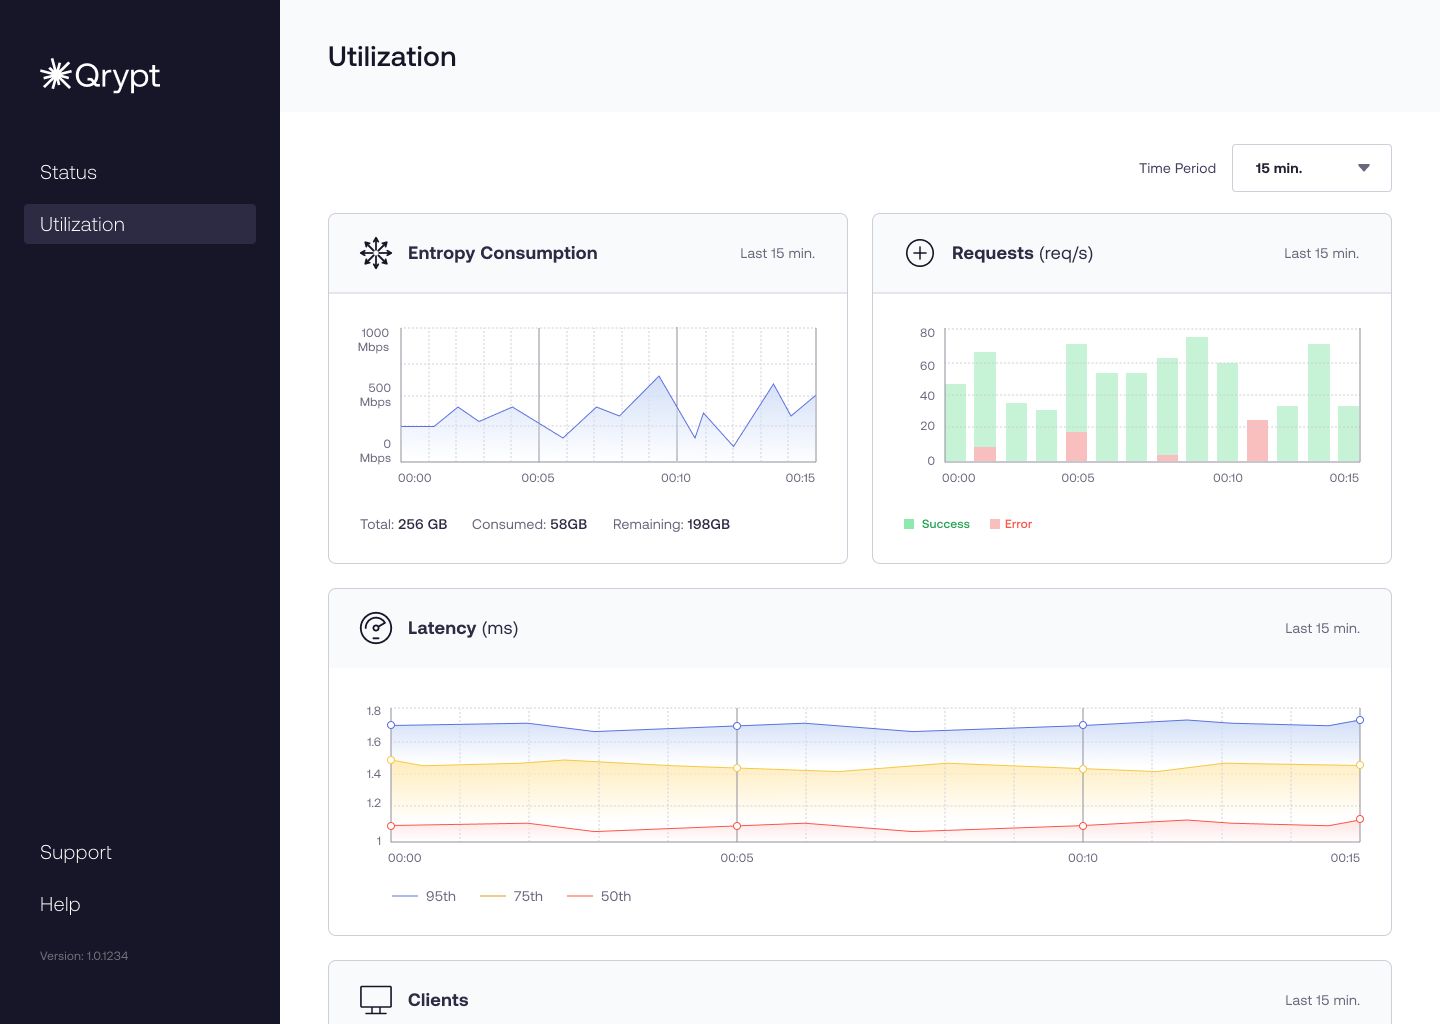
Task: Click the 75th latency point at 00:15
Action: pyautogui.click(x=1360, y=765)
